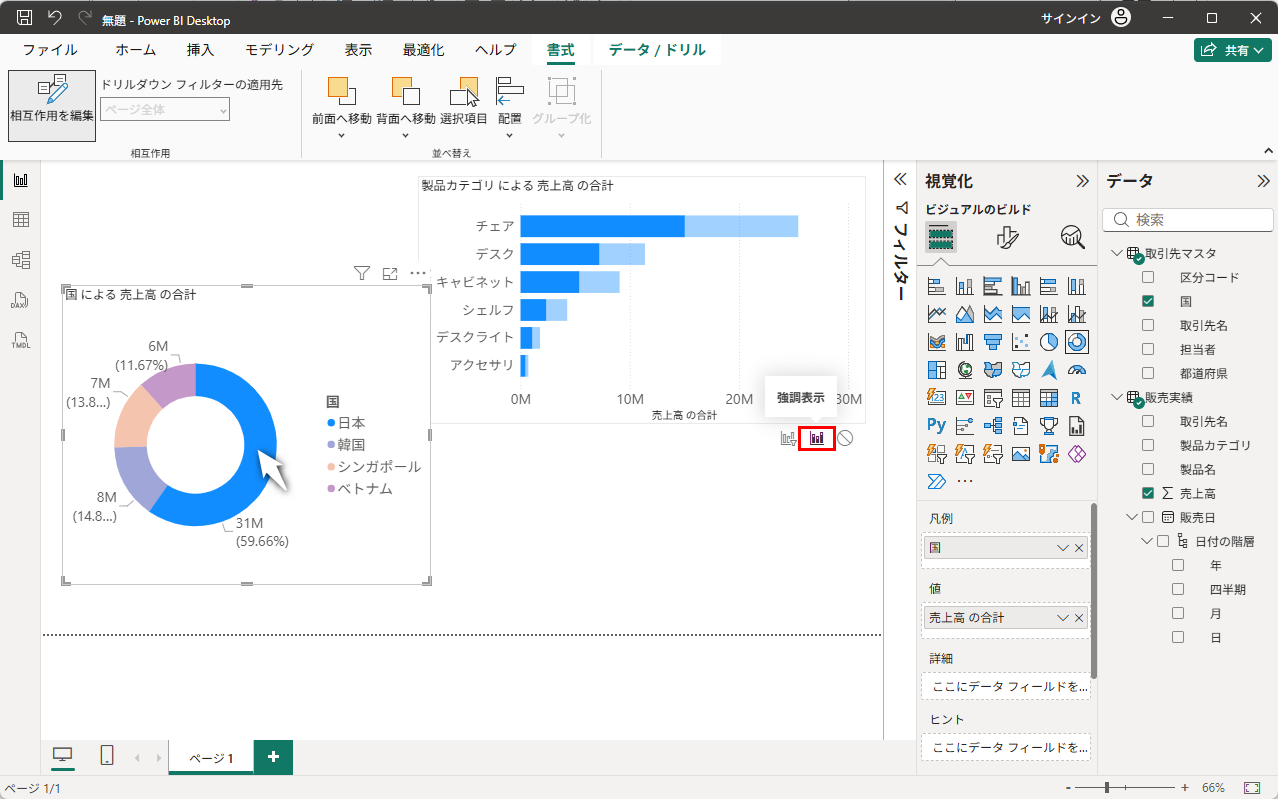Select the treemap visual
Viewport: 1278px width, 799px height.
937,370
